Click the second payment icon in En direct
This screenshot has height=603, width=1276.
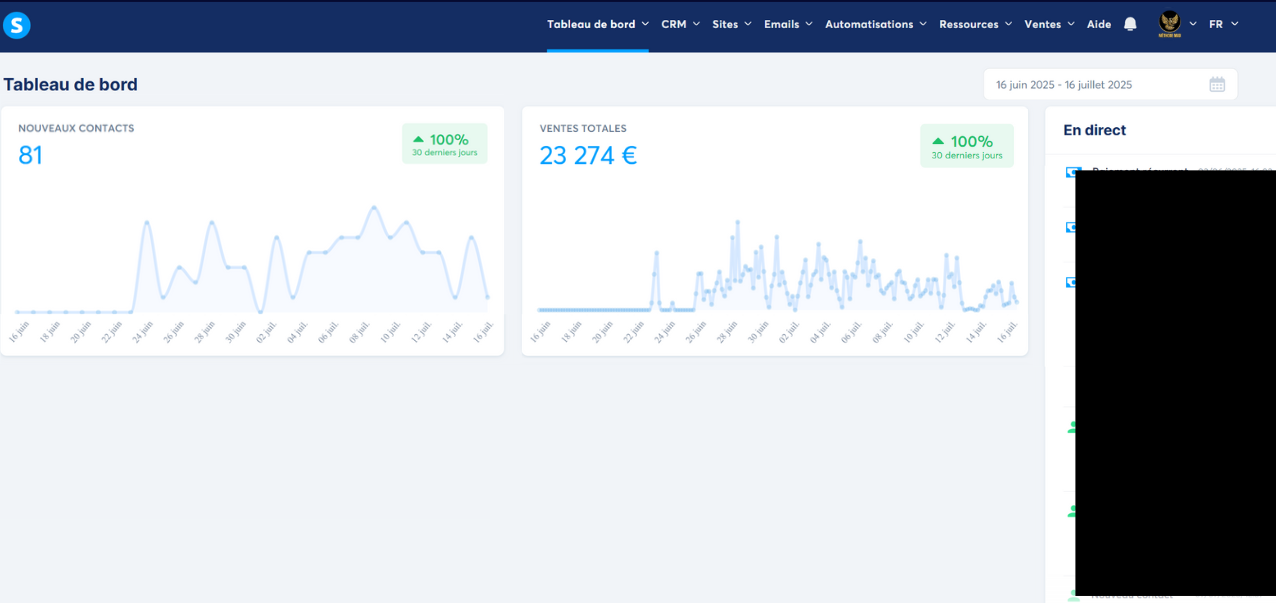tap(1071, 227)
